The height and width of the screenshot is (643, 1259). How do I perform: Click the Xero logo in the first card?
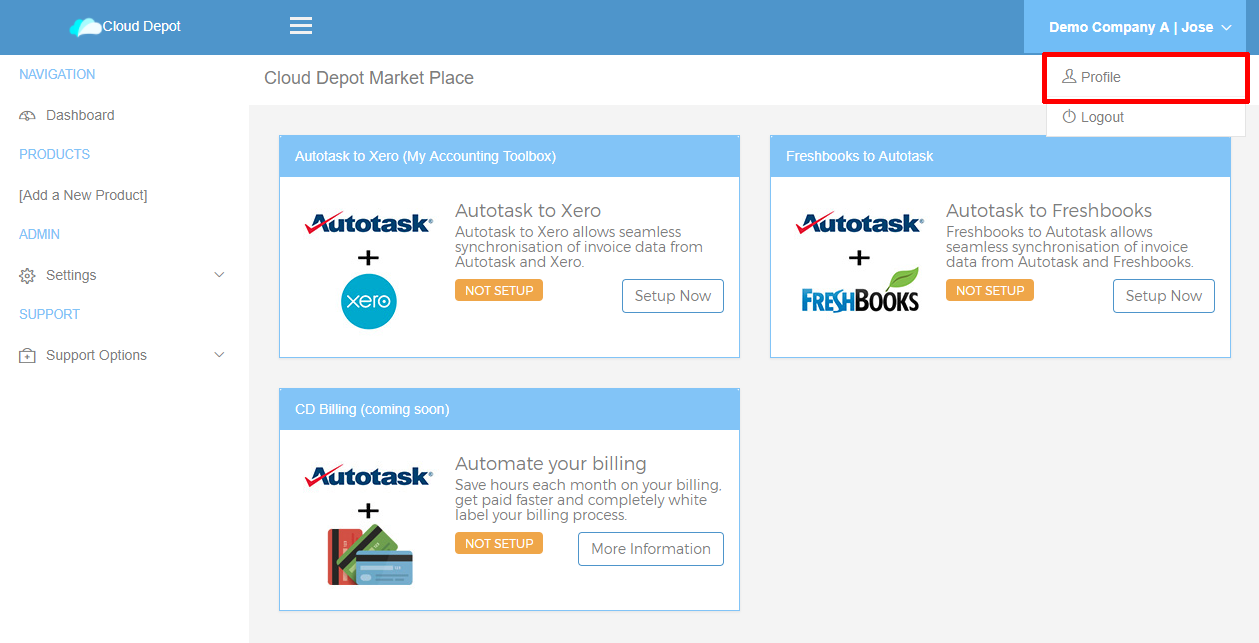click(369, 301)
